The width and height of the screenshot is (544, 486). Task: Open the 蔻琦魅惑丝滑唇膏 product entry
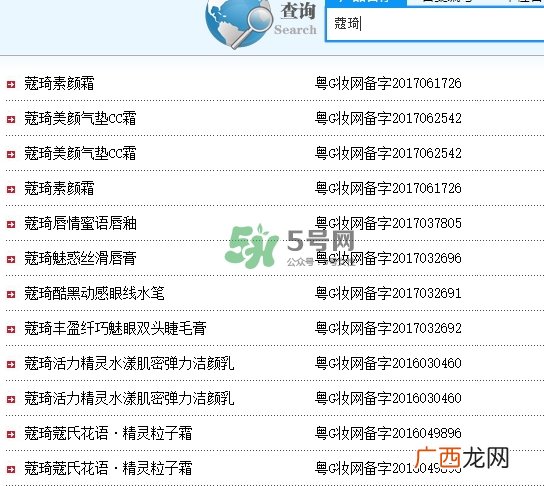pyautogui.click(x=80, y=258)
